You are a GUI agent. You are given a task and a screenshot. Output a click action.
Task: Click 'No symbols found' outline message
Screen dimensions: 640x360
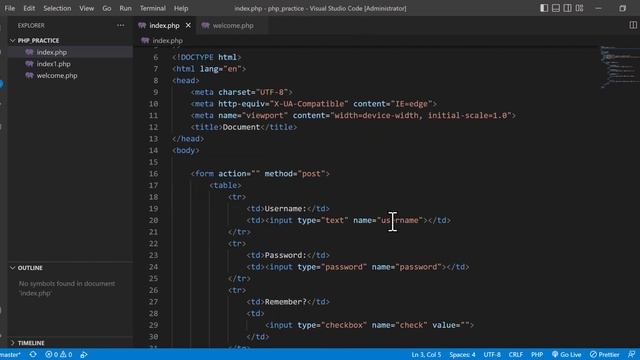67,288
